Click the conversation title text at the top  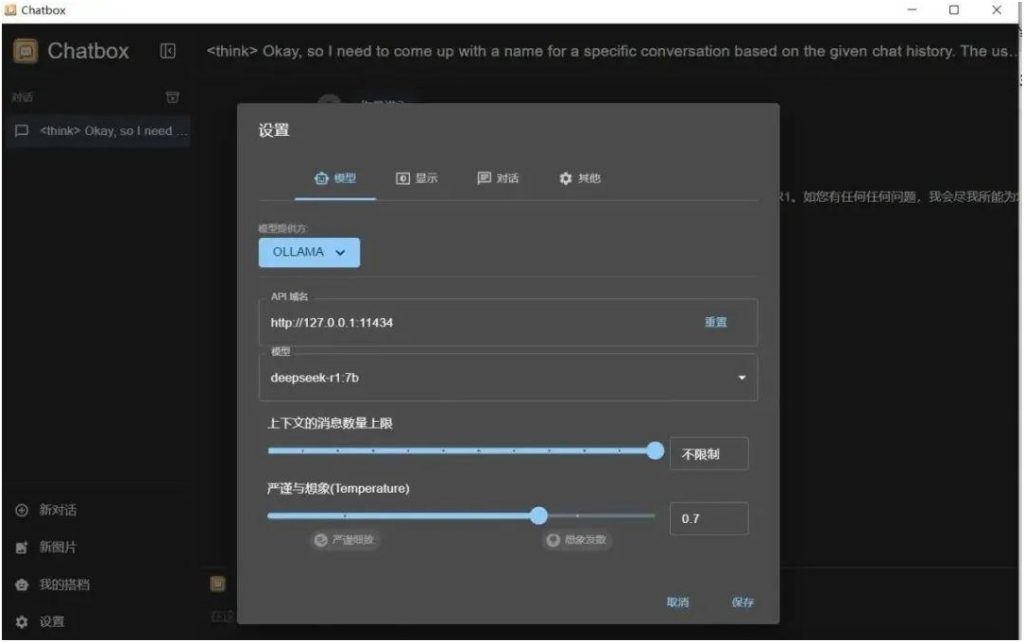click(611, 51)
